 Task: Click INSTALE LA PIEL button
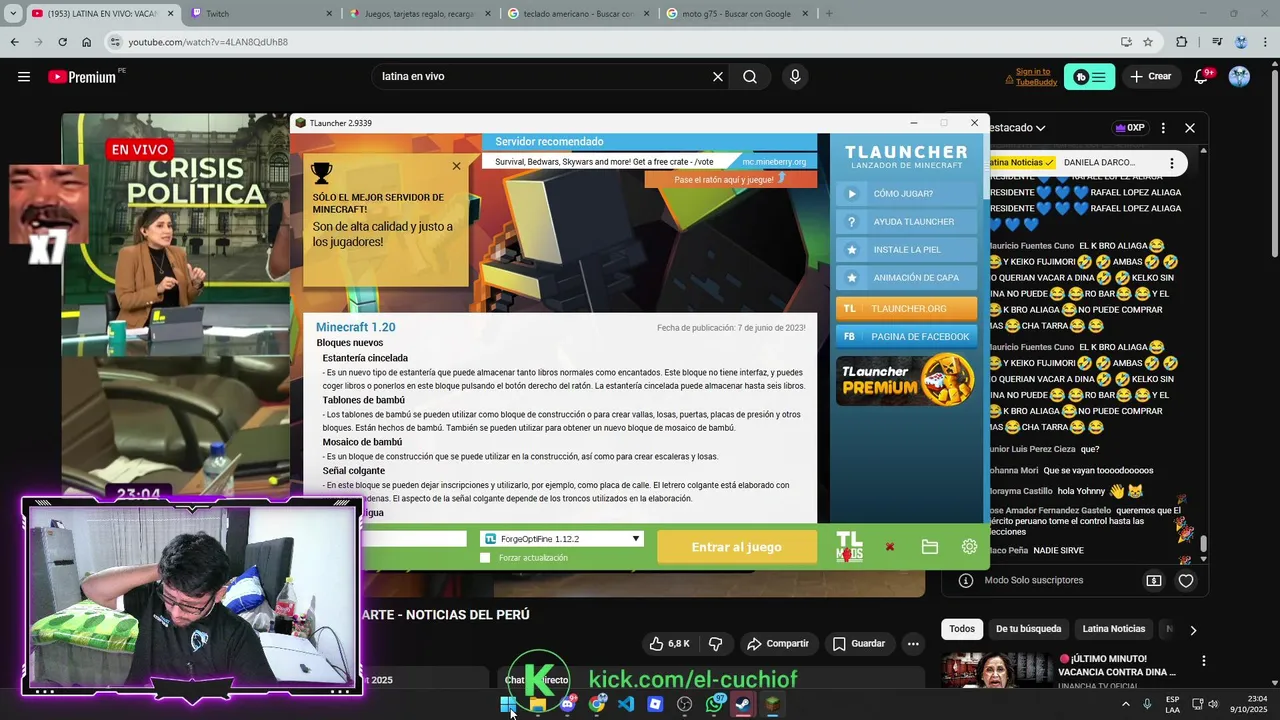(x=906, y=250)
